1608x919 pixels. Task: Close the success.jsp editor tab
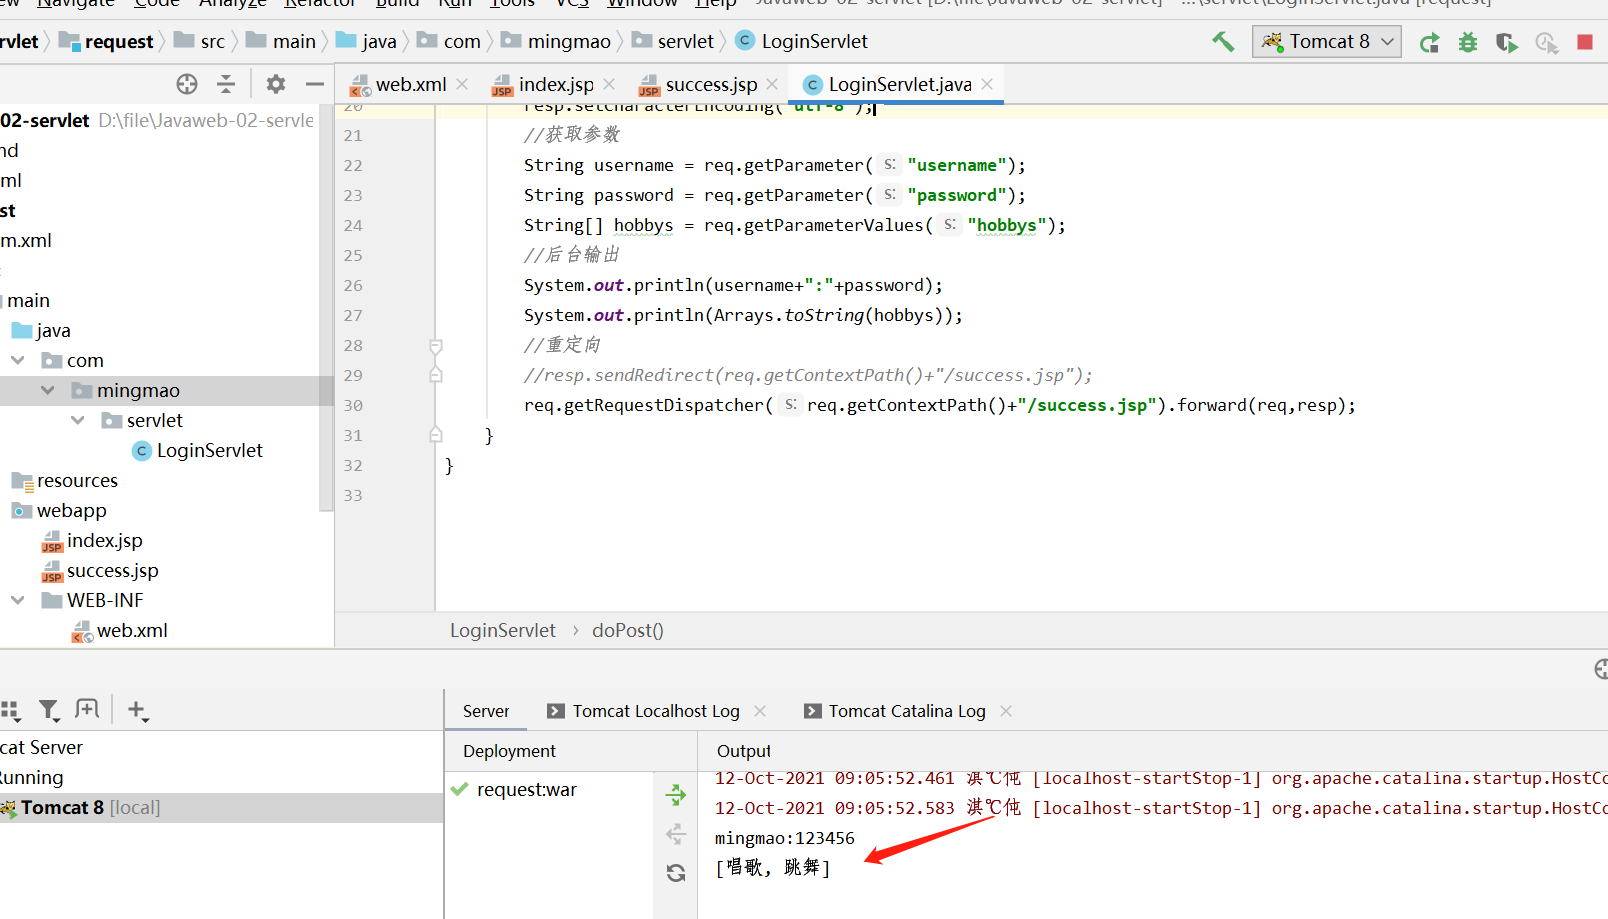pos(772,85)
